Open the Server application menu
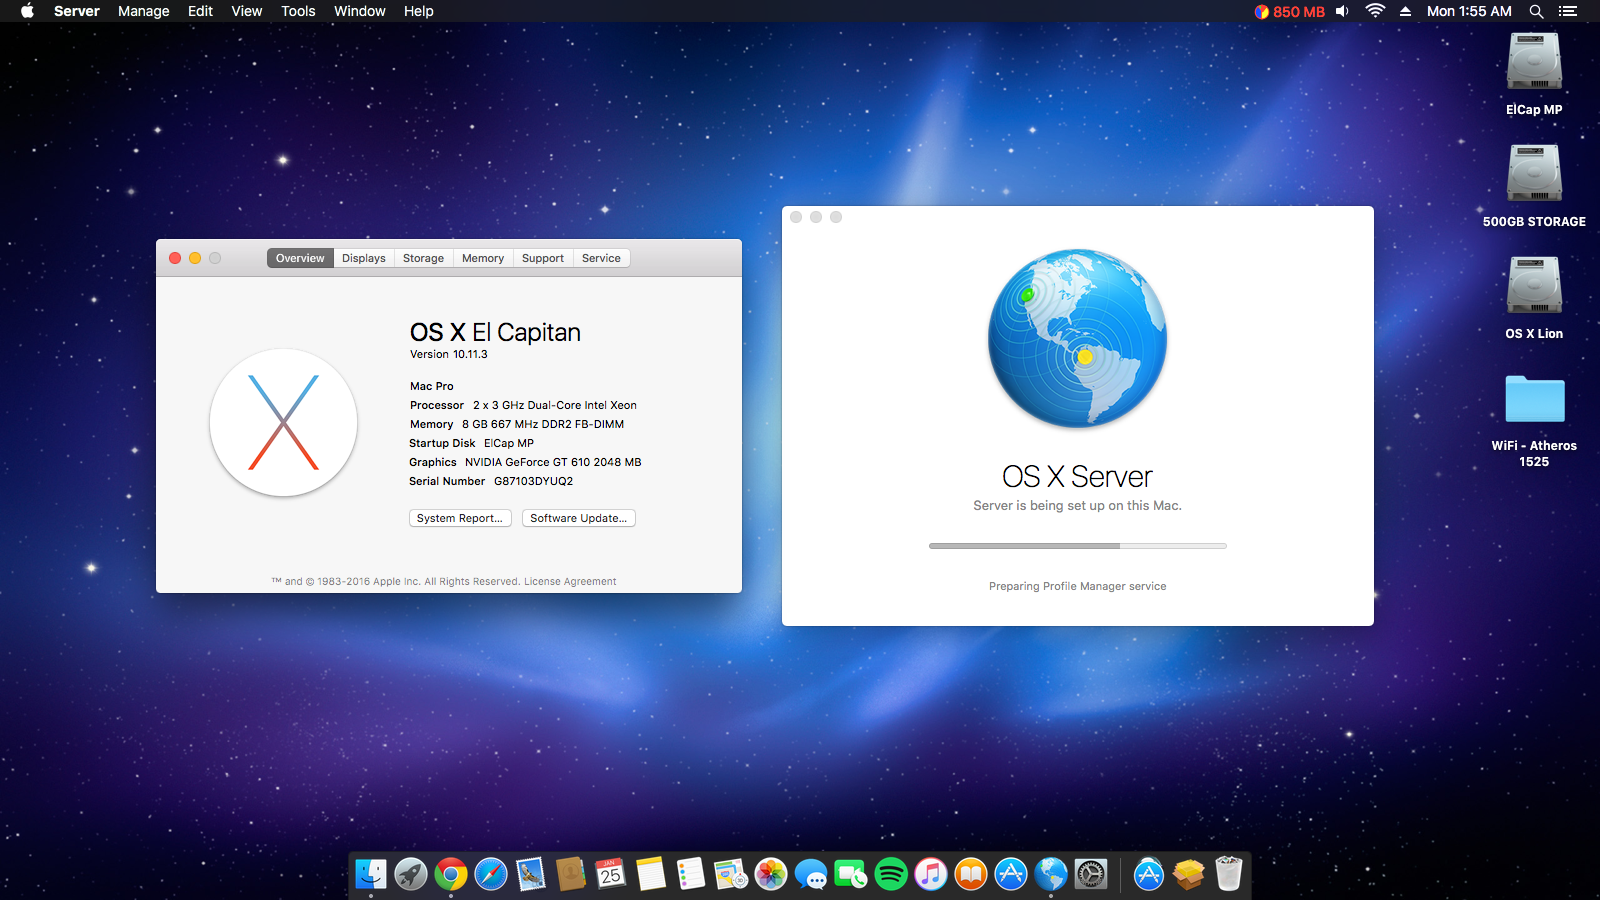Screen dimensions: 1600x900 [77, 11]
